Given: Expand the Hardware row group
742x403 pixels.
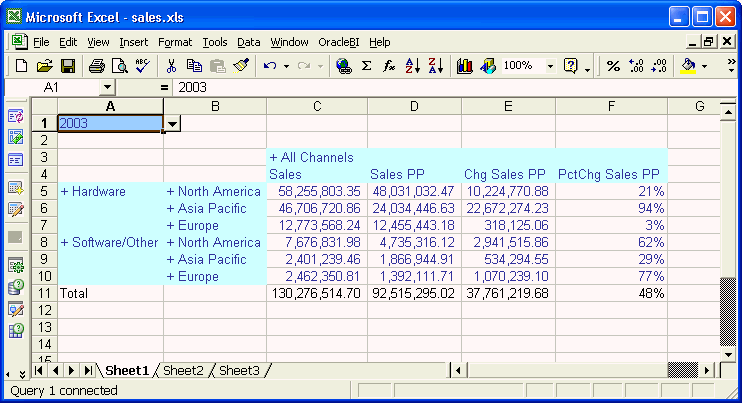Looking at the screenshot, I should 64,191.
